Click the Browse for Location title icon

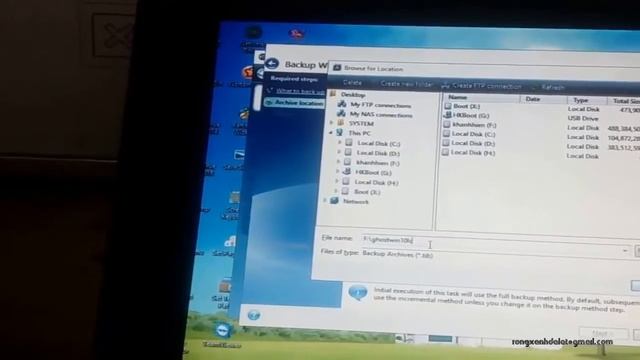click(x=337, y=68)
